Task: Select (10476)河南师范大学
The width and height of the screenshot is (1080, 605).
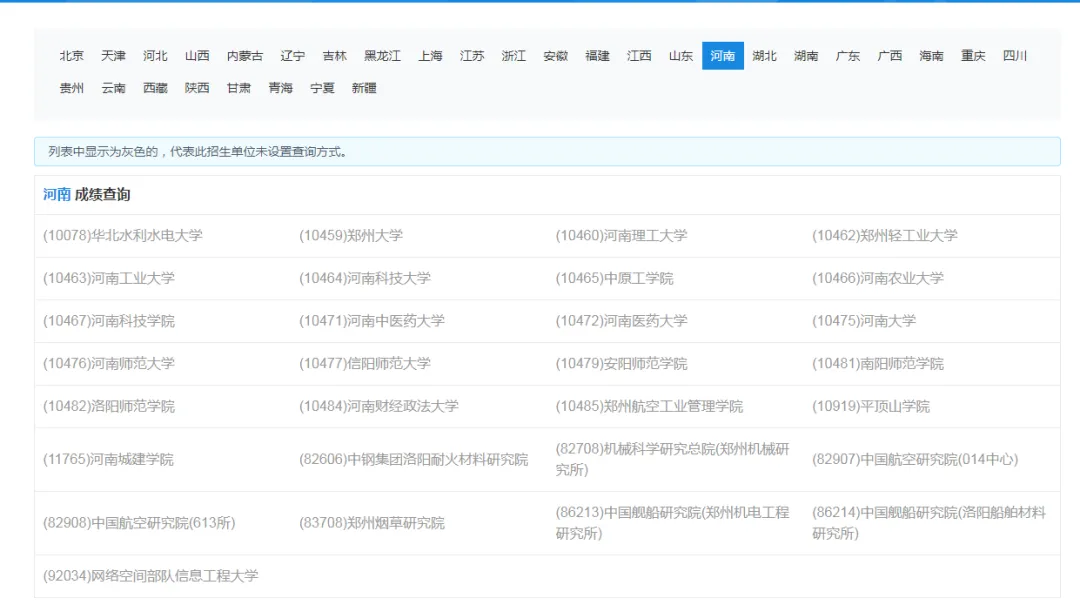Action: 109,364
